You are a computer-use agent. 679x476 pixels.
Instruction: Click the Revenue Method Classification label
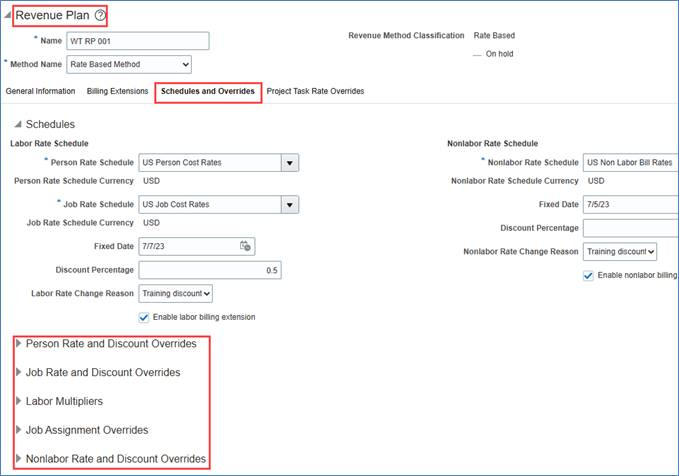(406, 36)
